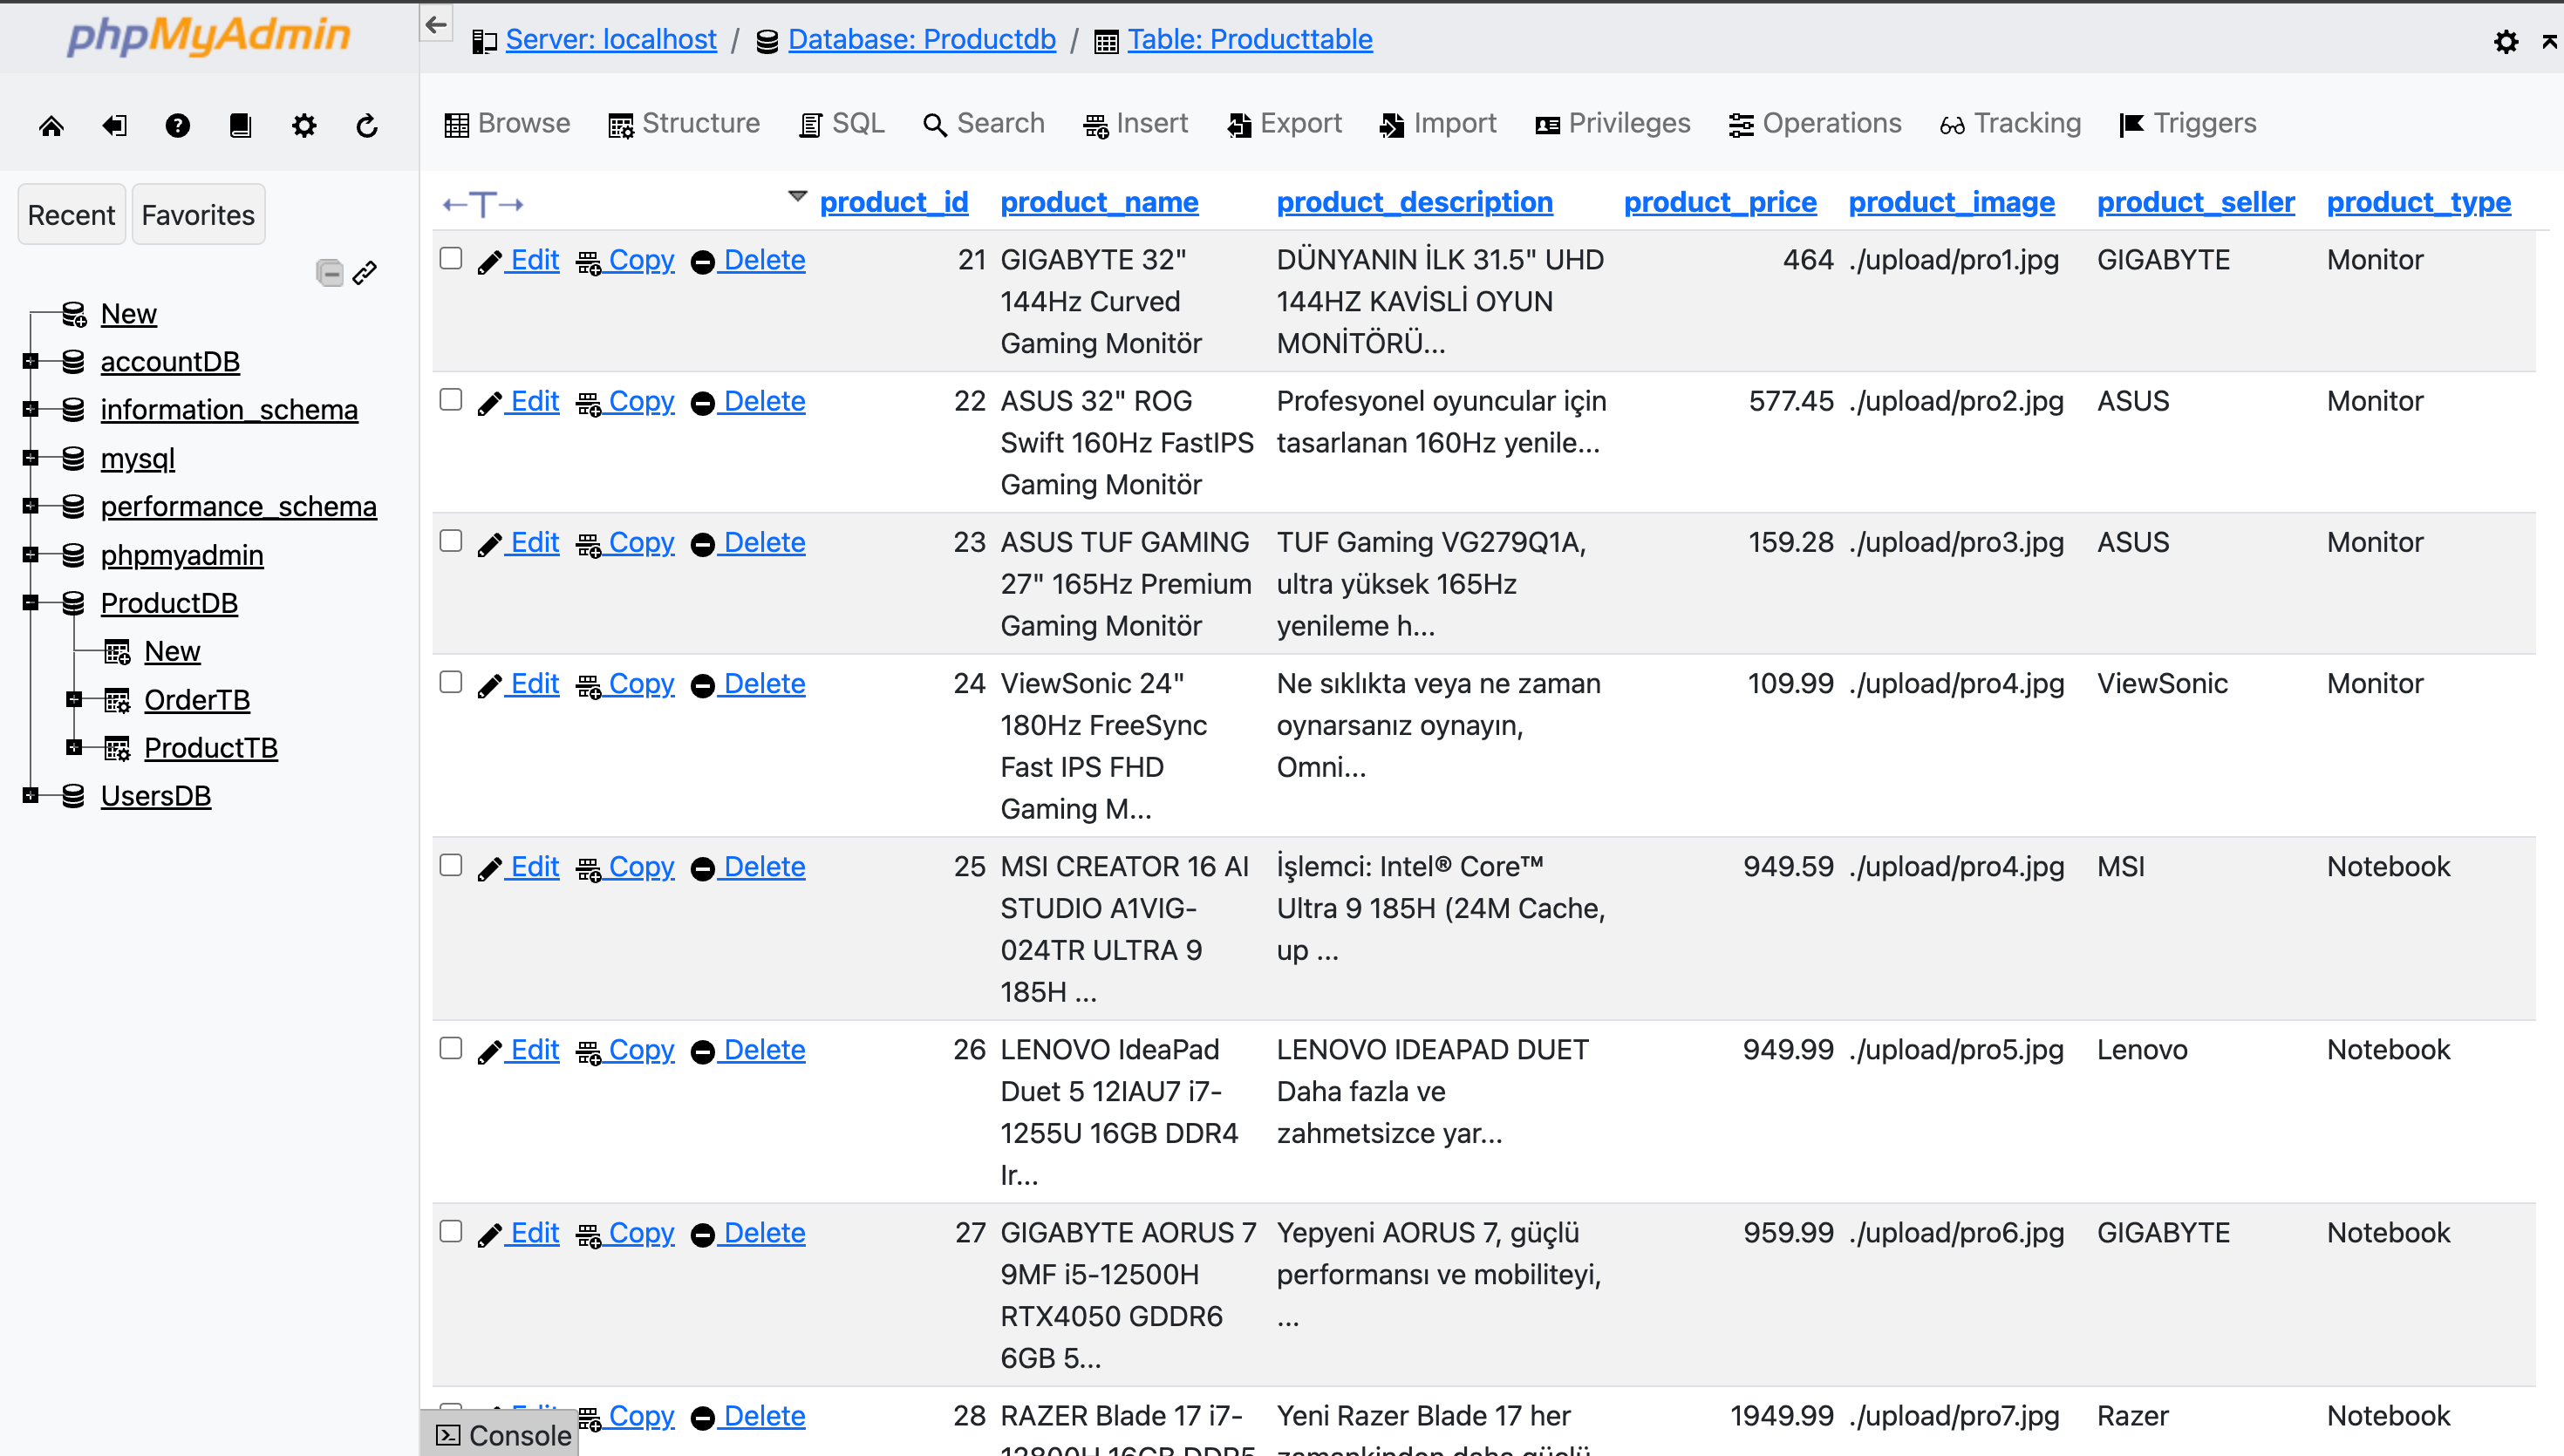Click the ProductTB table icon
The width and height of the screenshot is (2564, 1456).
(117, 748)
